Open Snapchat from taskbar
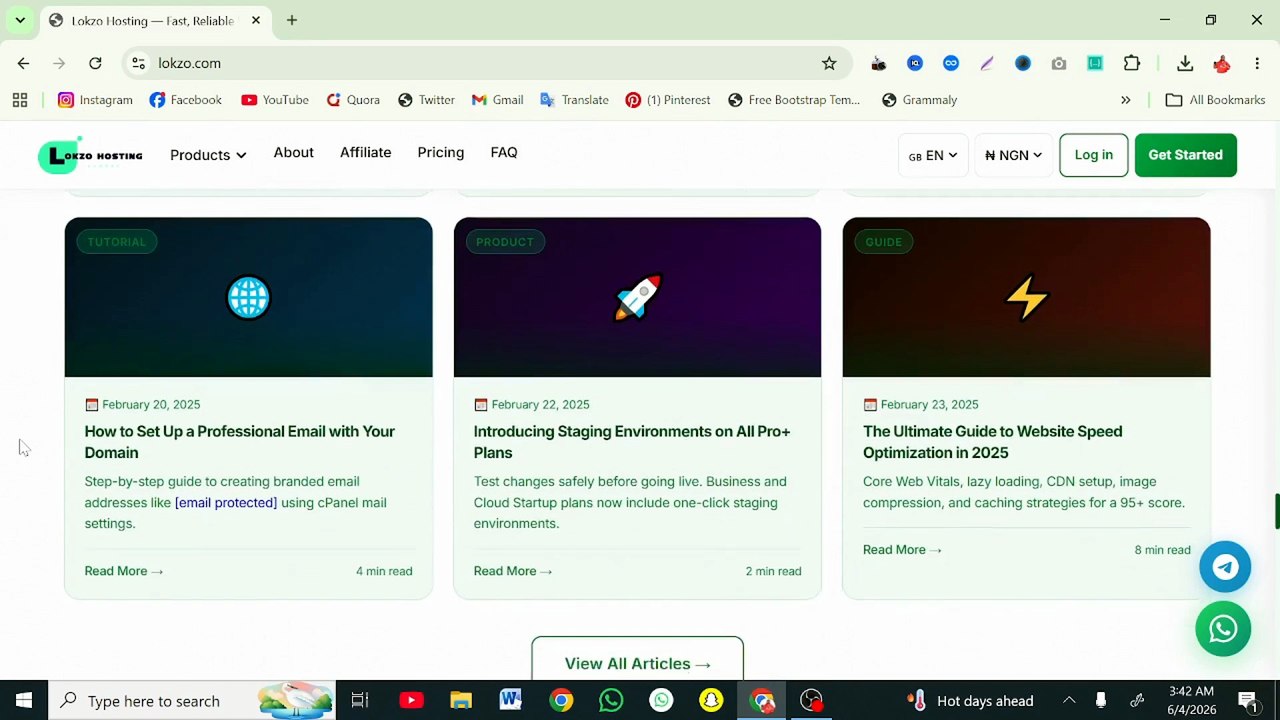 [x=711, y=700]
